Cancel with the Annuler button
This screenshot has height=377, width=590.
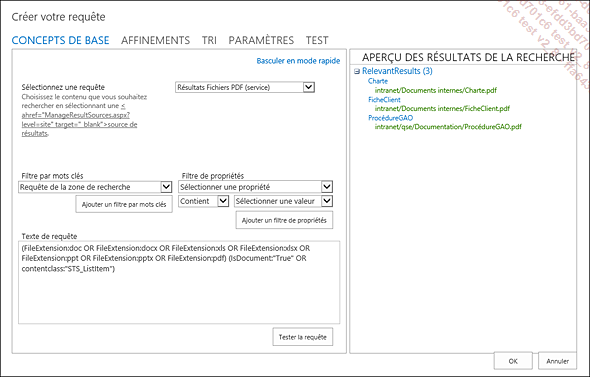tap(557, 361)
